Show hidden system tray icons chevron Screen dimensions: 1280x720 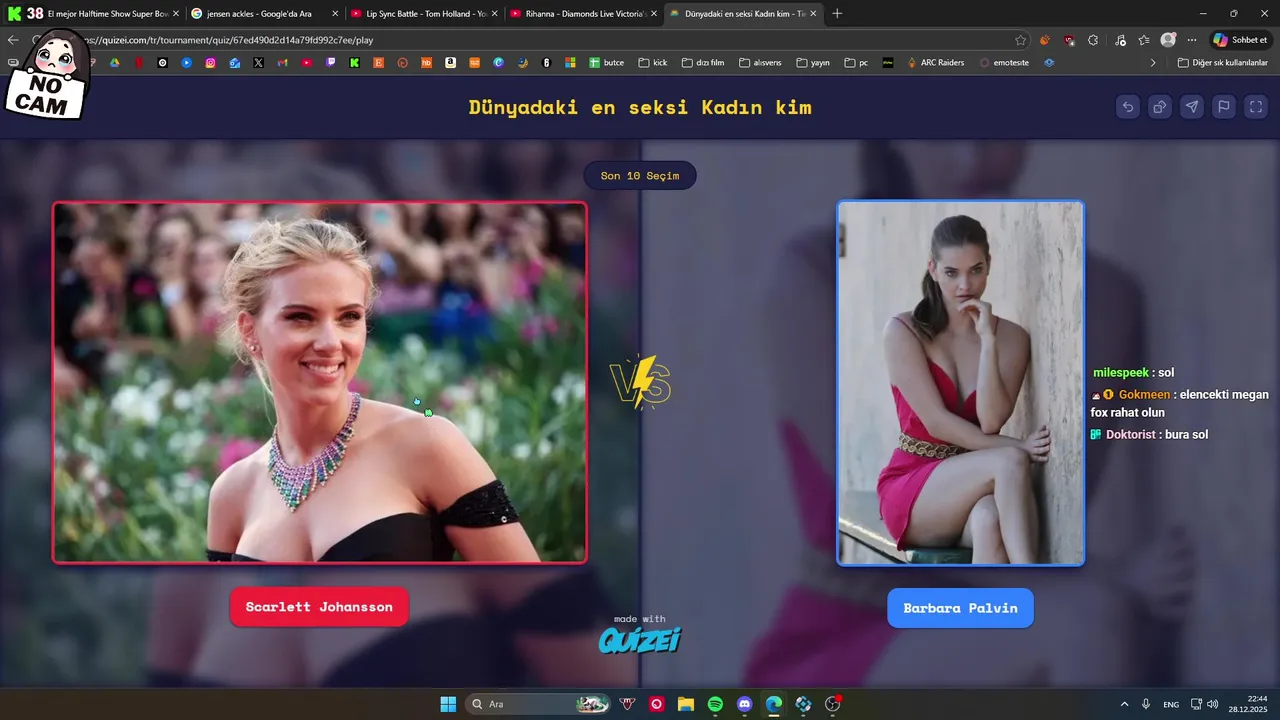point(1124,704)
